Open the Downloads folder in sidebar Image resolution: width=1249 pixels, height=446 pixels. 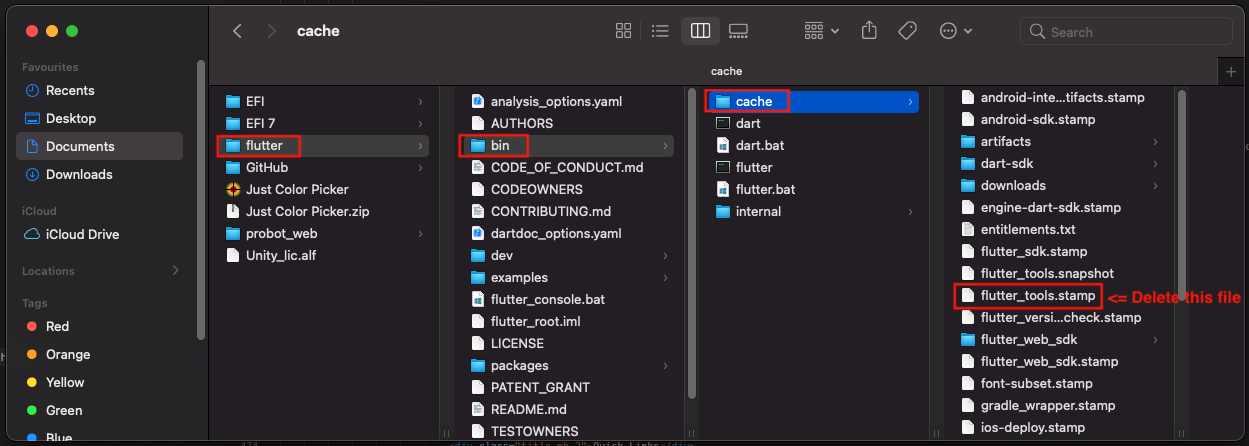pos(79,174)
